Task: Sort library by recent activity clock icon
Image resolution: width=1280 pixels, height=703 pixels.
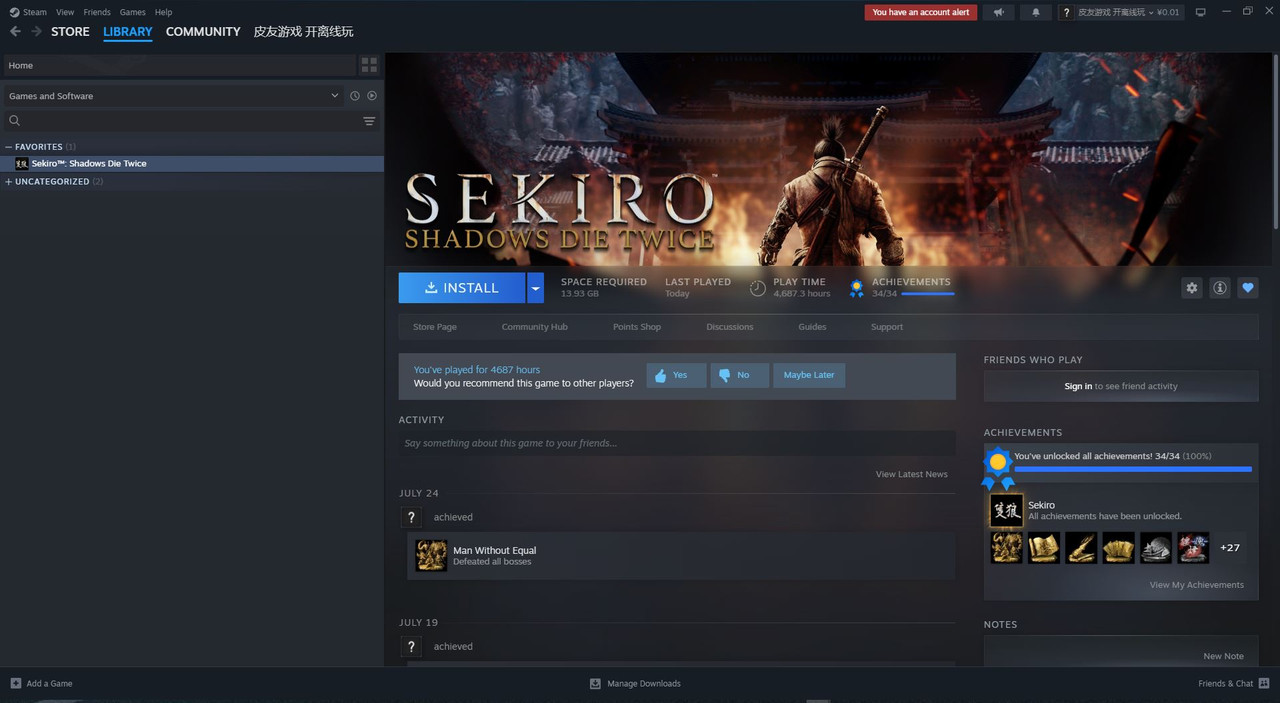Action: point(355,96)
